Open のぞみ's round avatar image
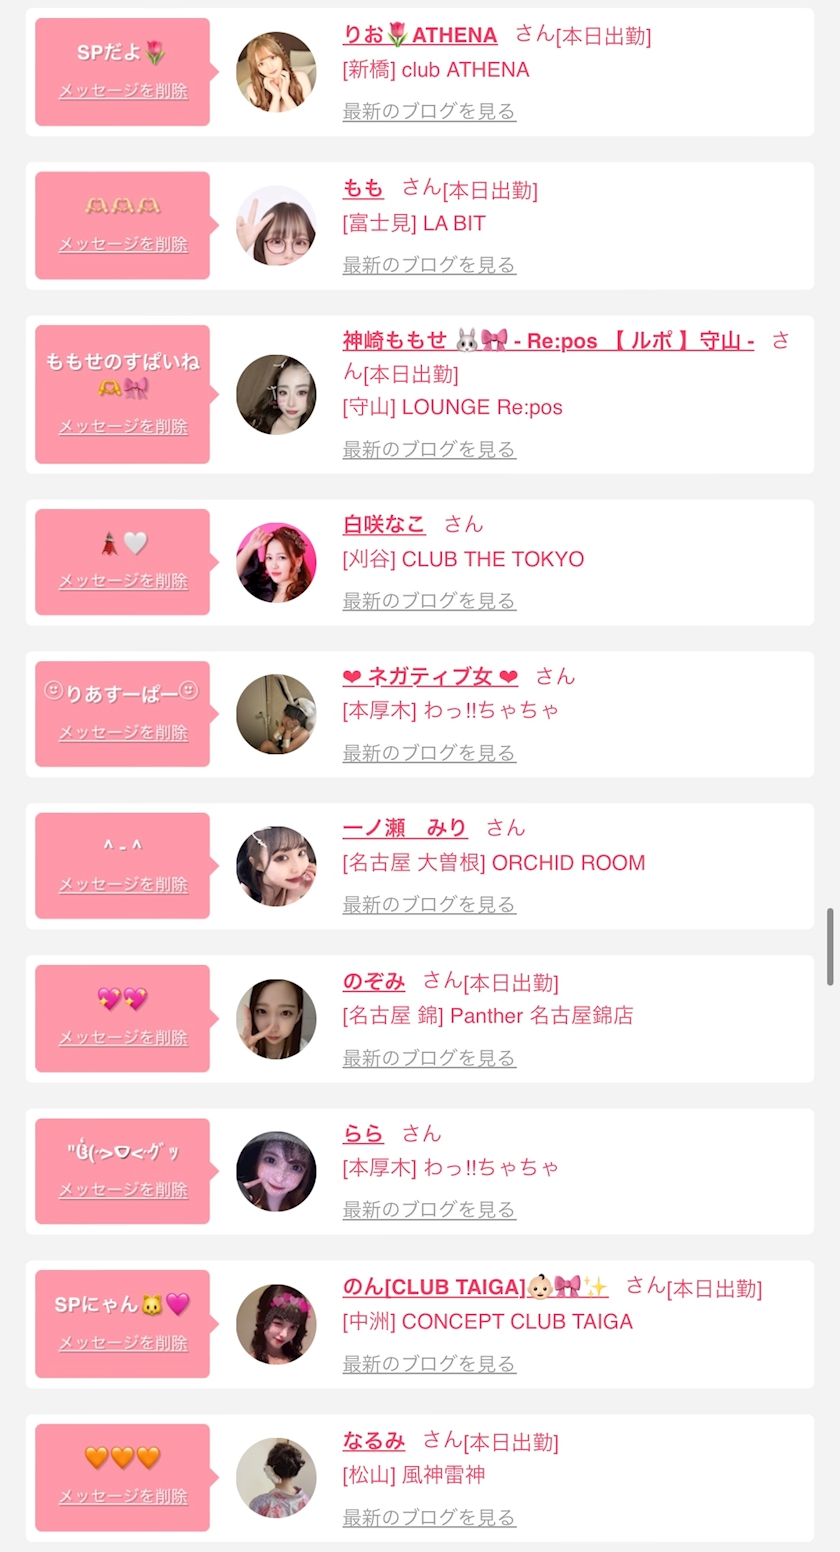This screenshot has width=840, height=1552. 276,1019
